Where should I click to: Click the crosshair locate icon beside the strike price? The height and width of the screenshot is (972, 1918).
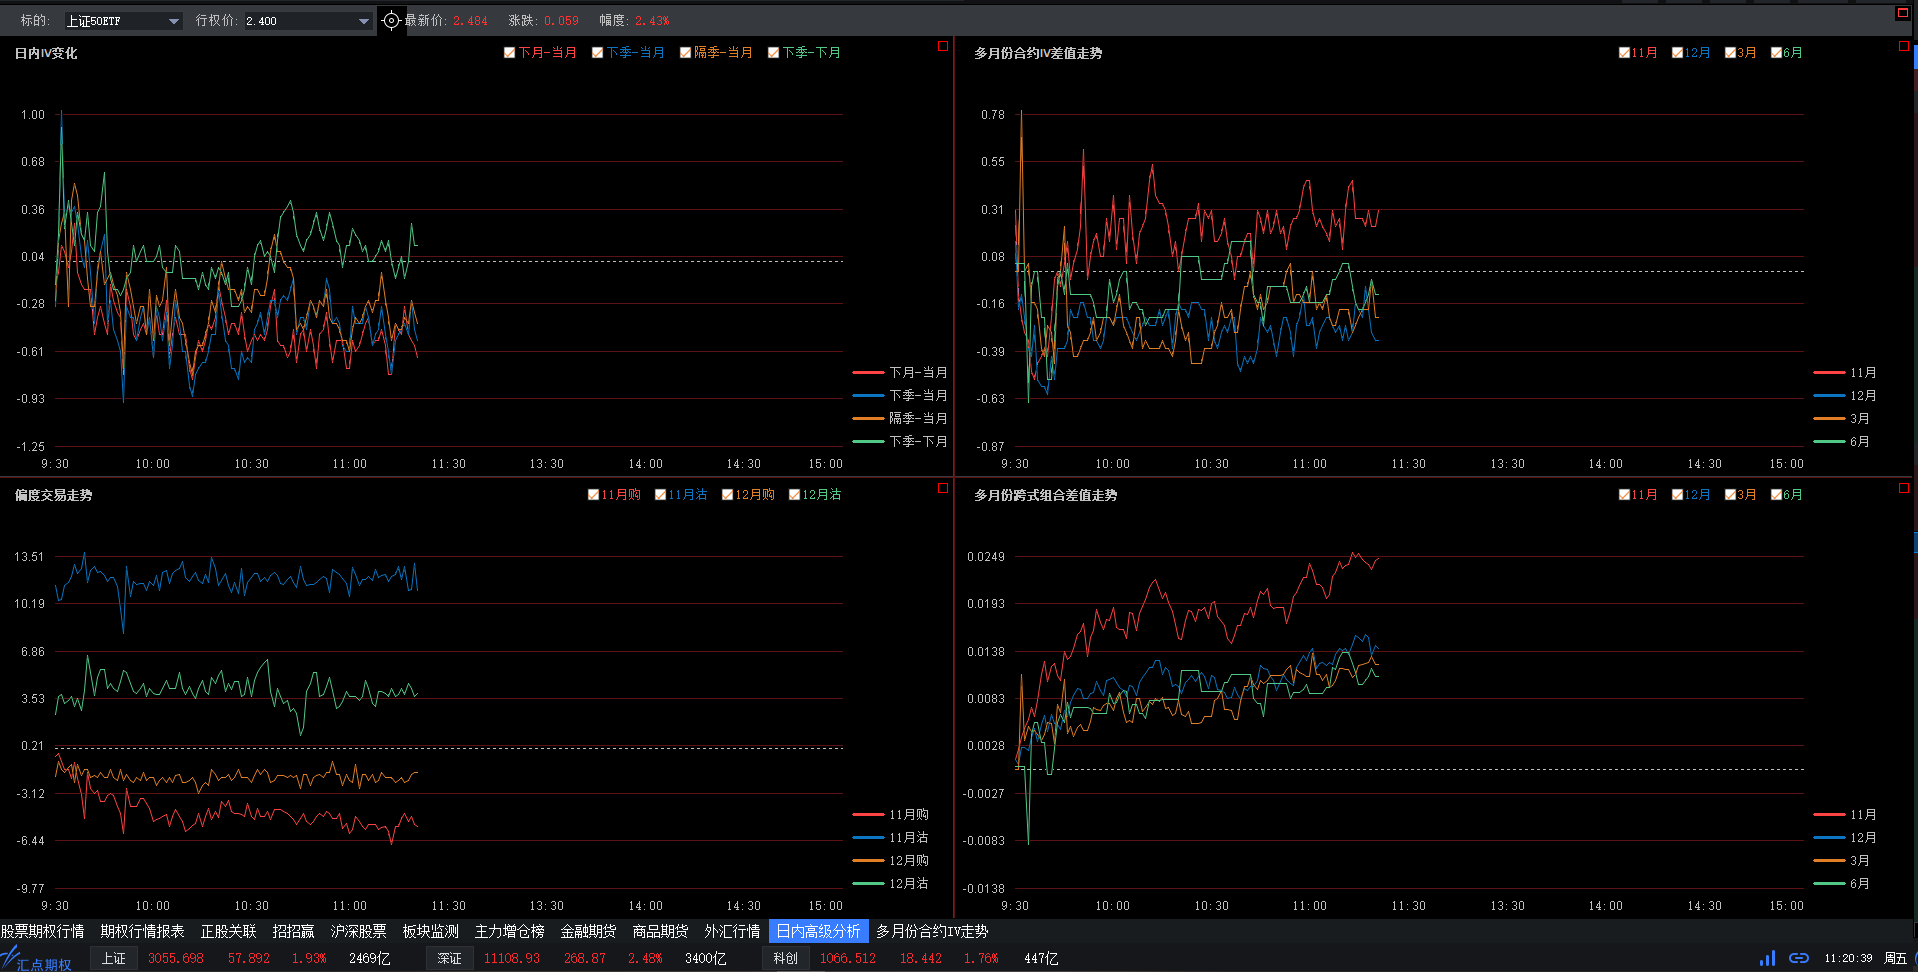point(391,20)
